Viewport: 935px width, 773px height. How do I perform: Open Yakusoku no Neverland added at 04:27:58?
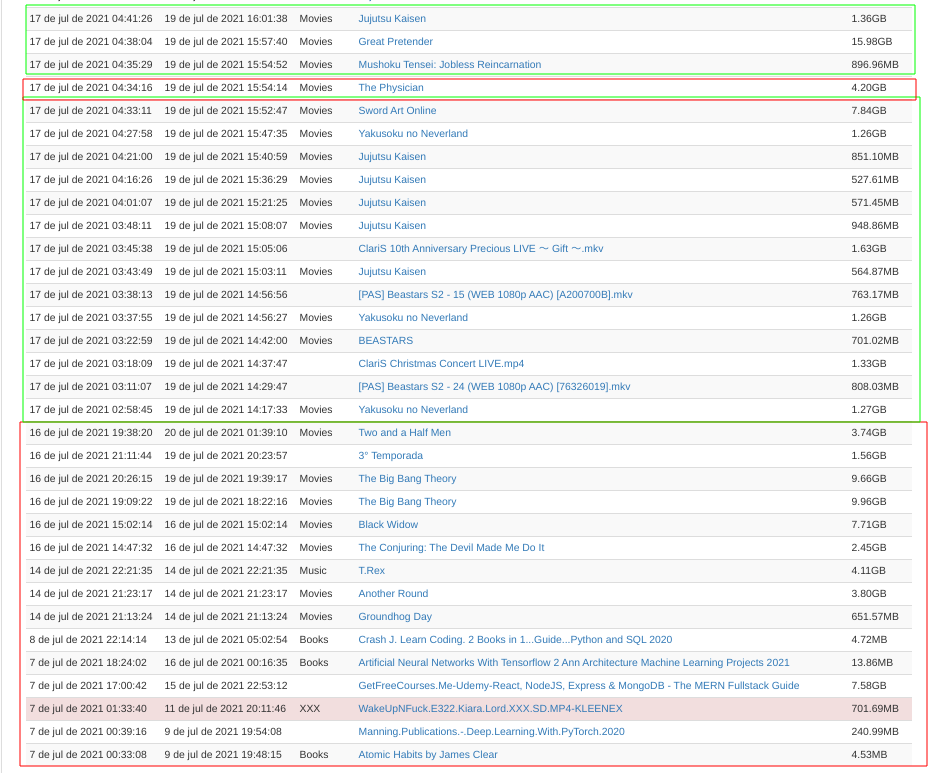413,134
